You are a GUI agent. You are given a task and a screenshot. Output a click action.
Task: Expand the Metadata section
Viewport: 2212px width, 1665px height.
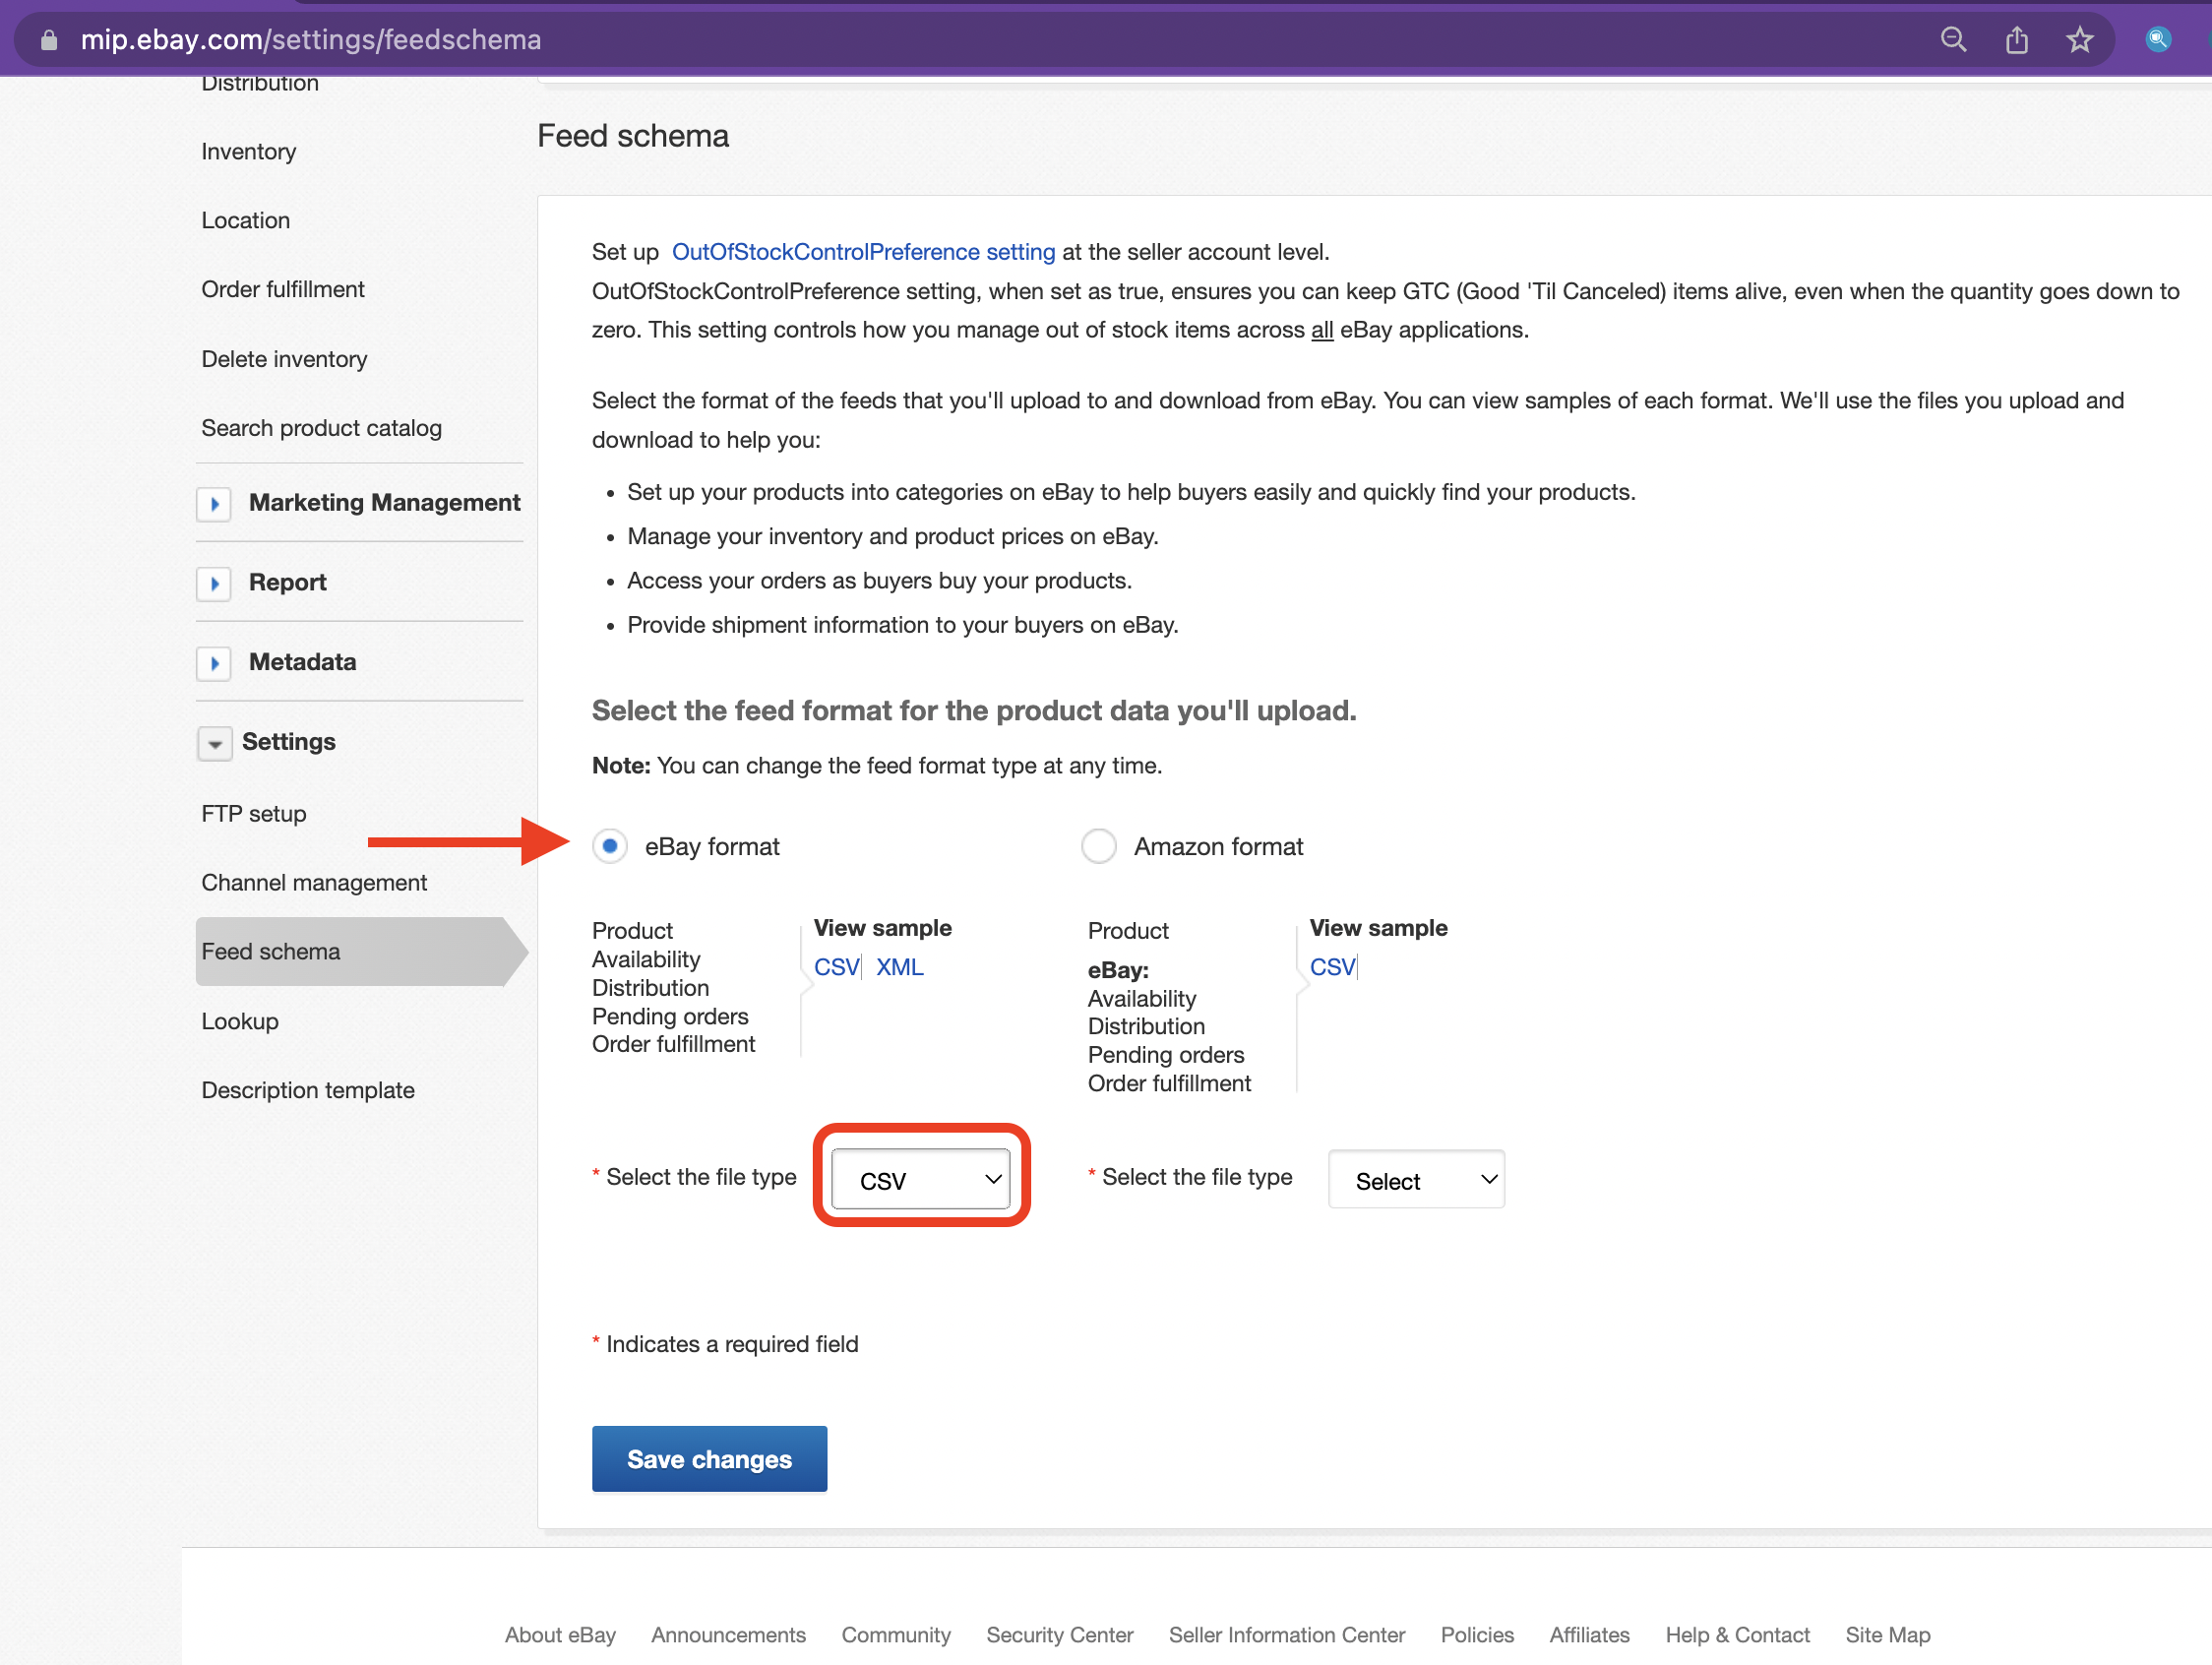point(214,663)
